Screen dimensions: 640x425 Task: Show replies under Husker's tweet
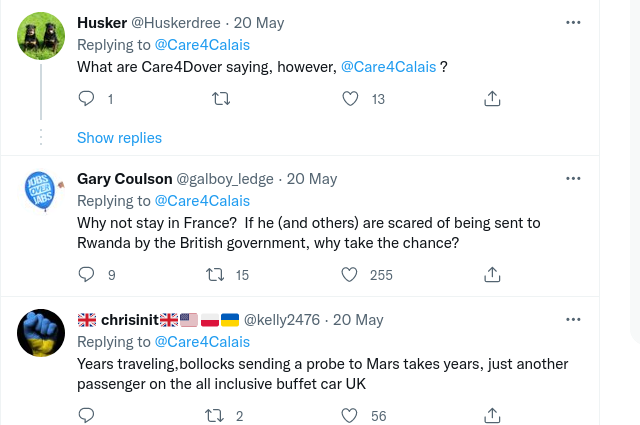click(119, 137)
